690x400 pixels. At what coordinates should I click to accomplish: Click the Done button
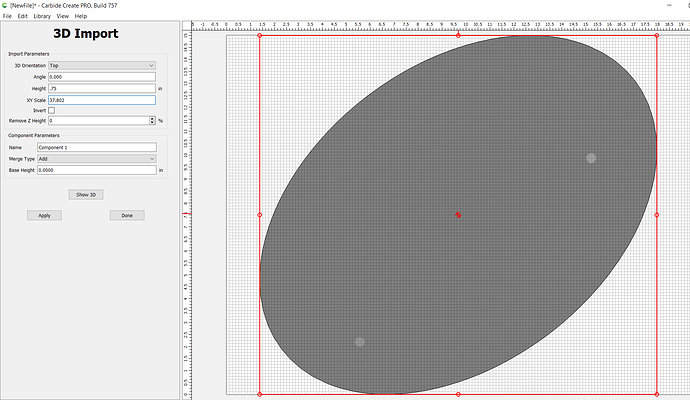coord(127,215)
